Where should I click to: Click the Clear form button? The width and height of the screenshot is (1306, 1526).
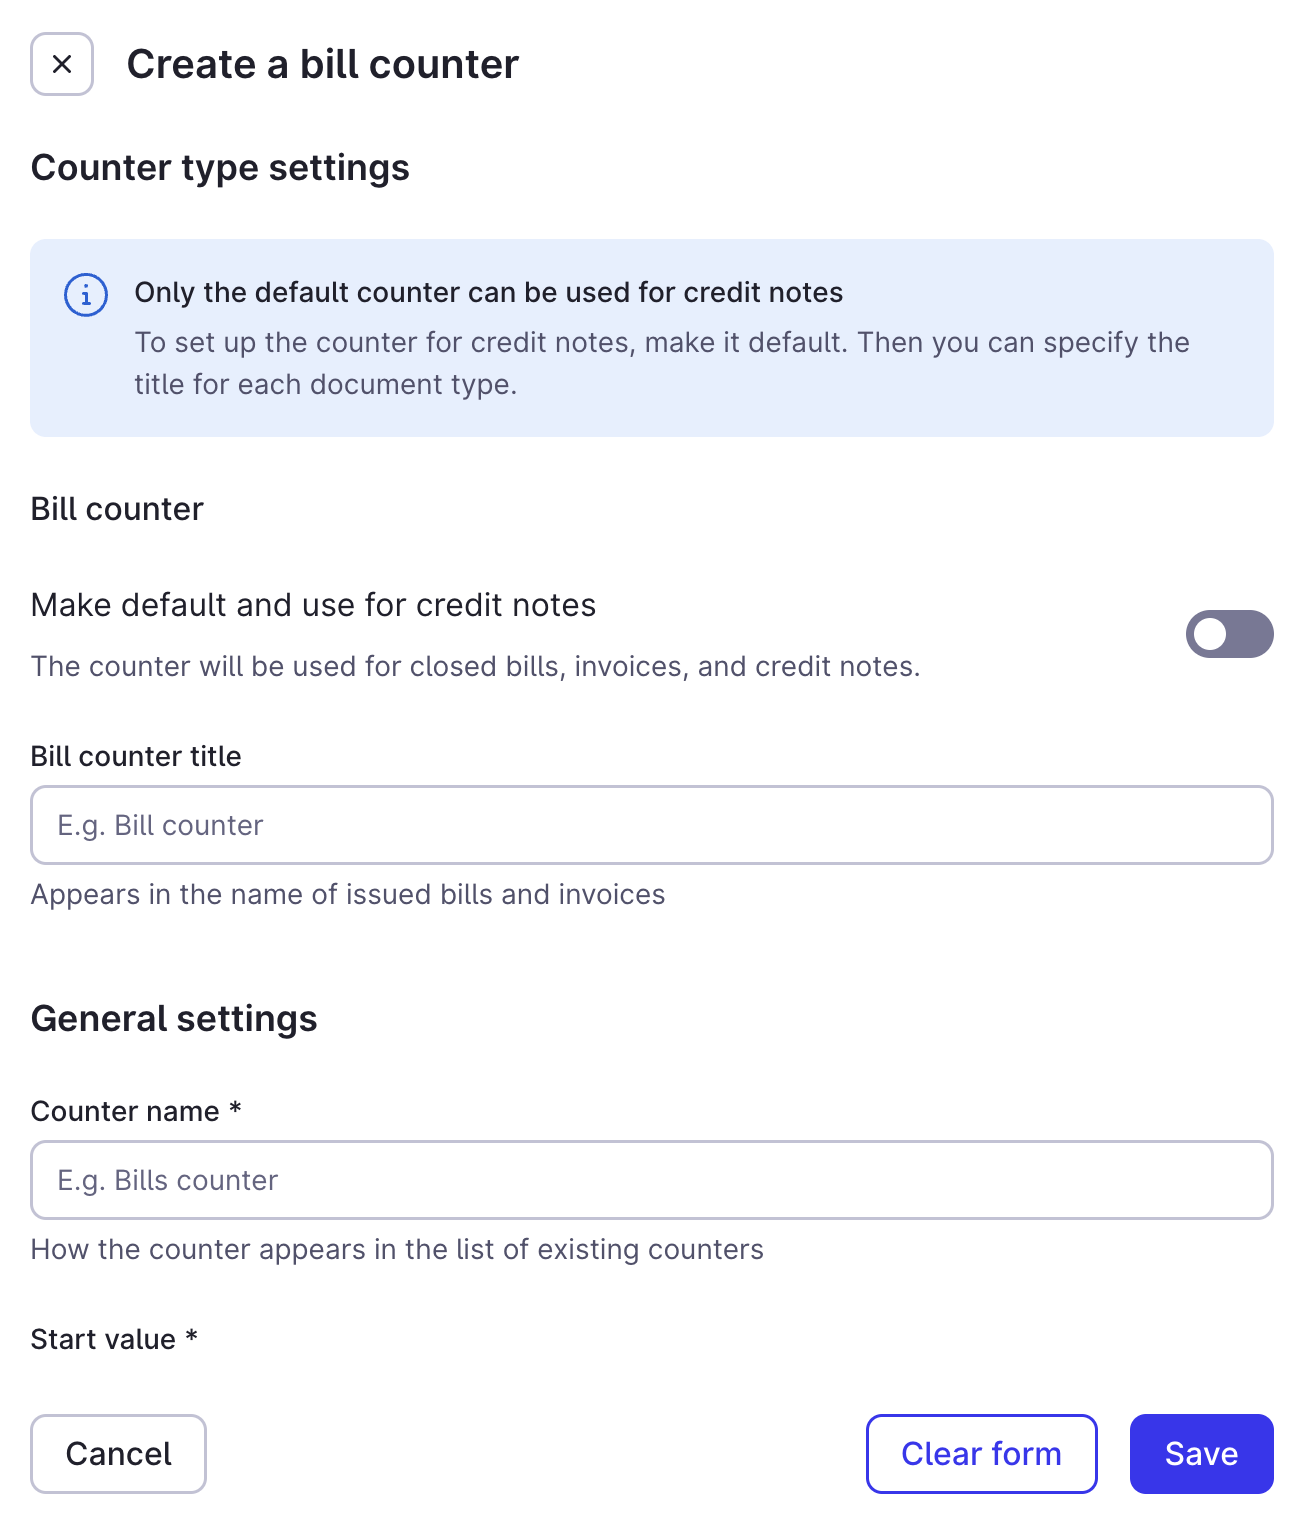click(980, 1454)
